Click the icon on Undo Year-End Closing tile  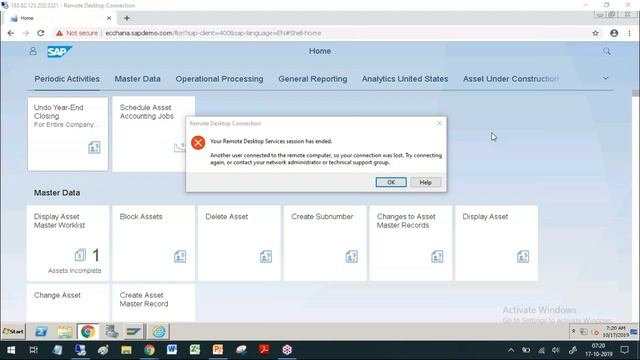[94, 147]
